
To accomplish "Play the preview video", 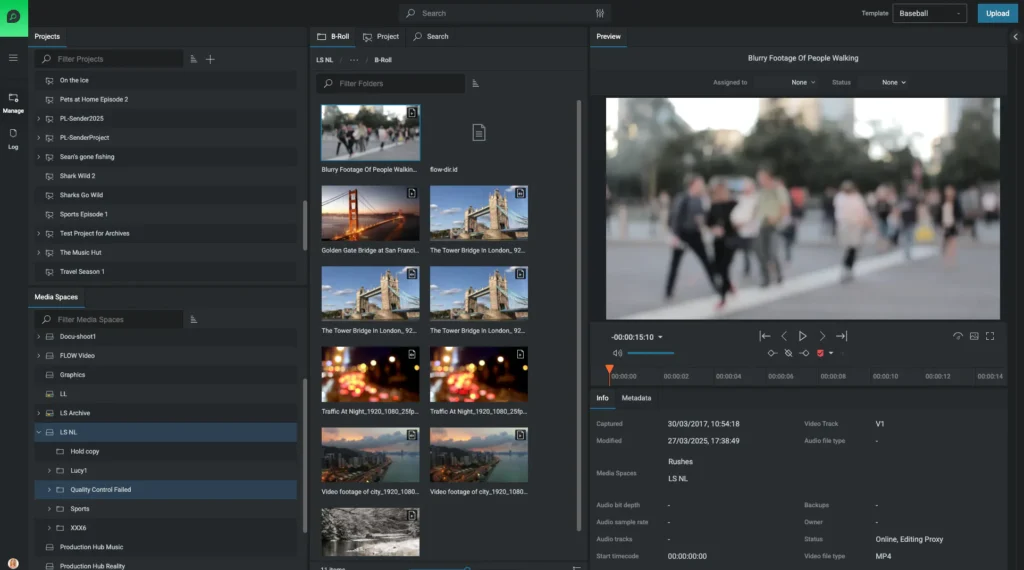I will [802, 336].
